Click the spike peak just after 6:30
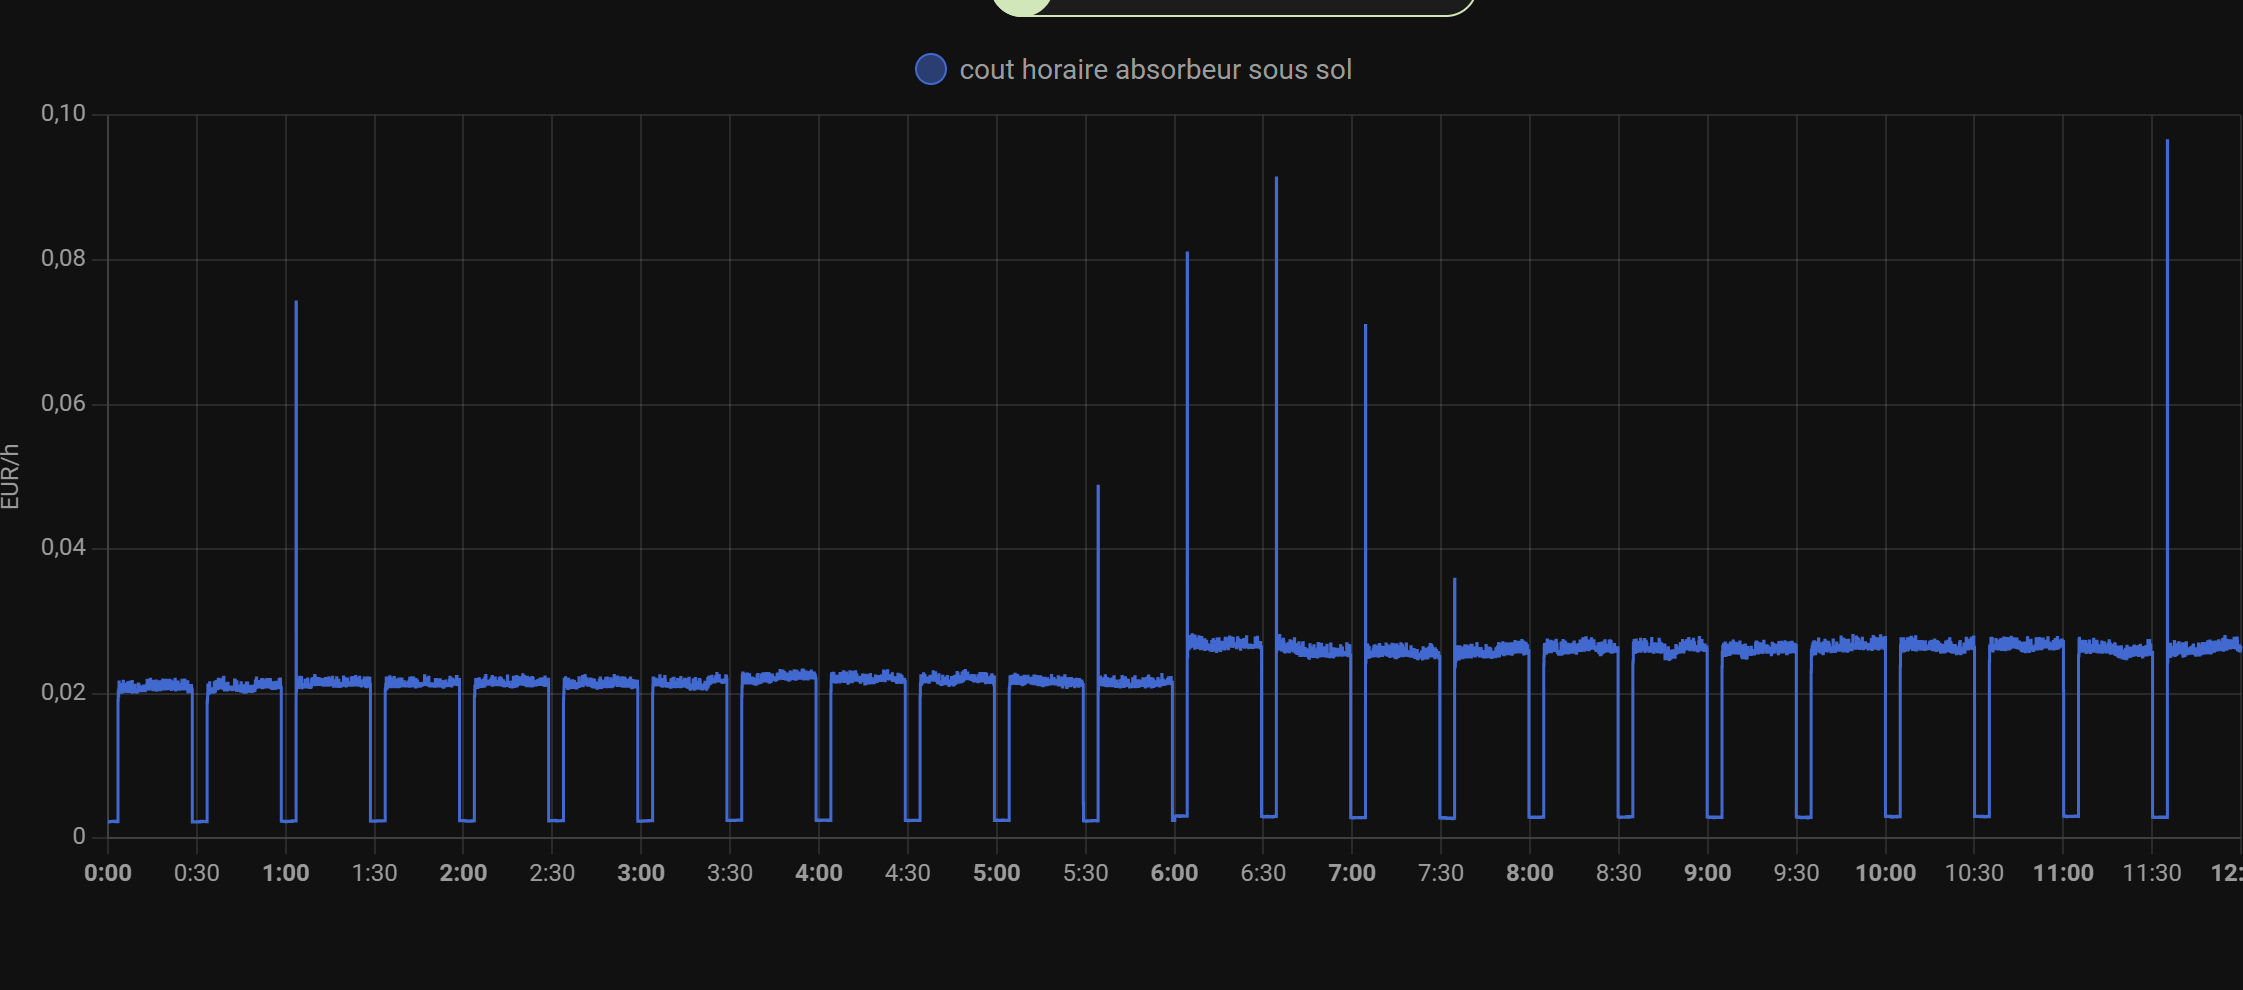 [x=1276, y=179]
